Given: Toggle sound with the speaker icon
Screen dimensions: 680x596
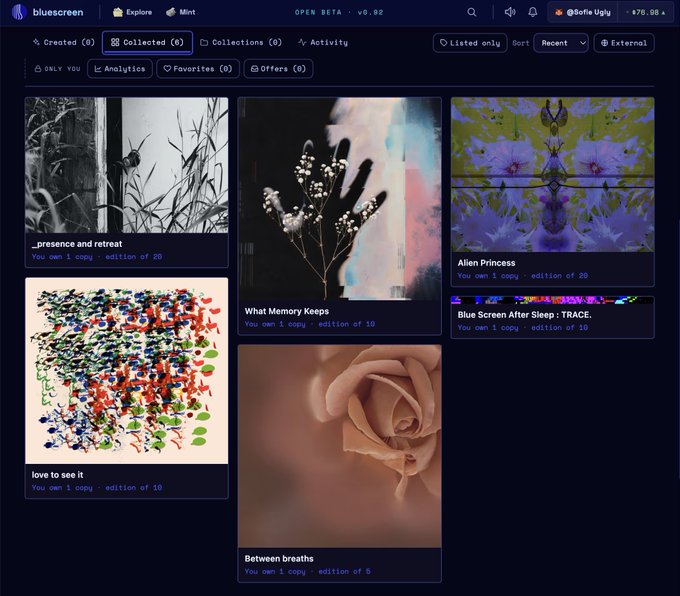Looking at the screenshot, I should click(x=510, y=12).
